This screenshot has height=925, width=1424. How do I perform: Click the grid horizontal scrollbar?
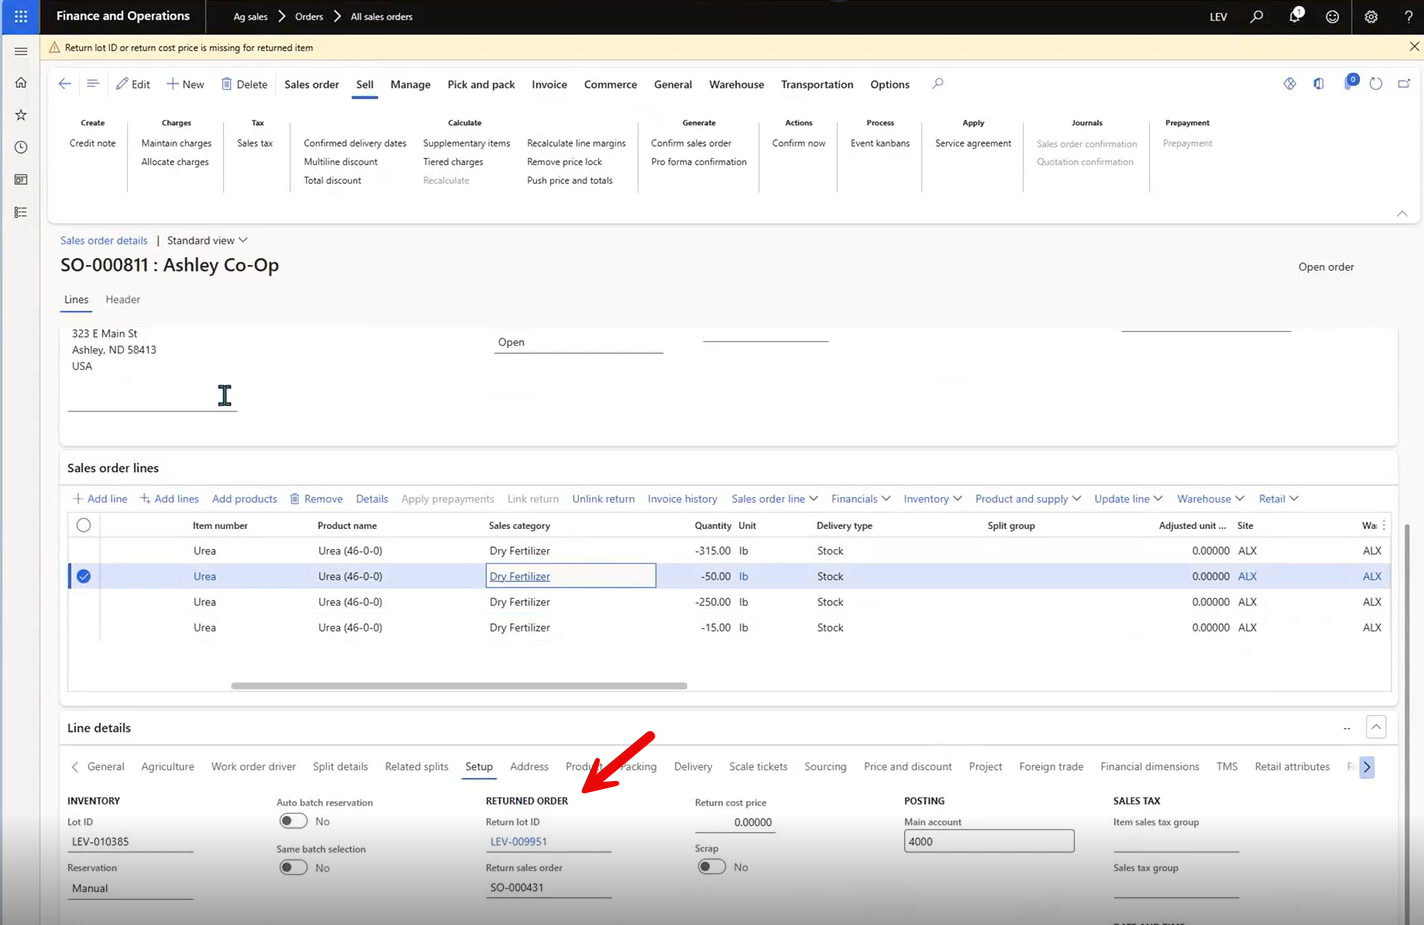coord(459,686)
